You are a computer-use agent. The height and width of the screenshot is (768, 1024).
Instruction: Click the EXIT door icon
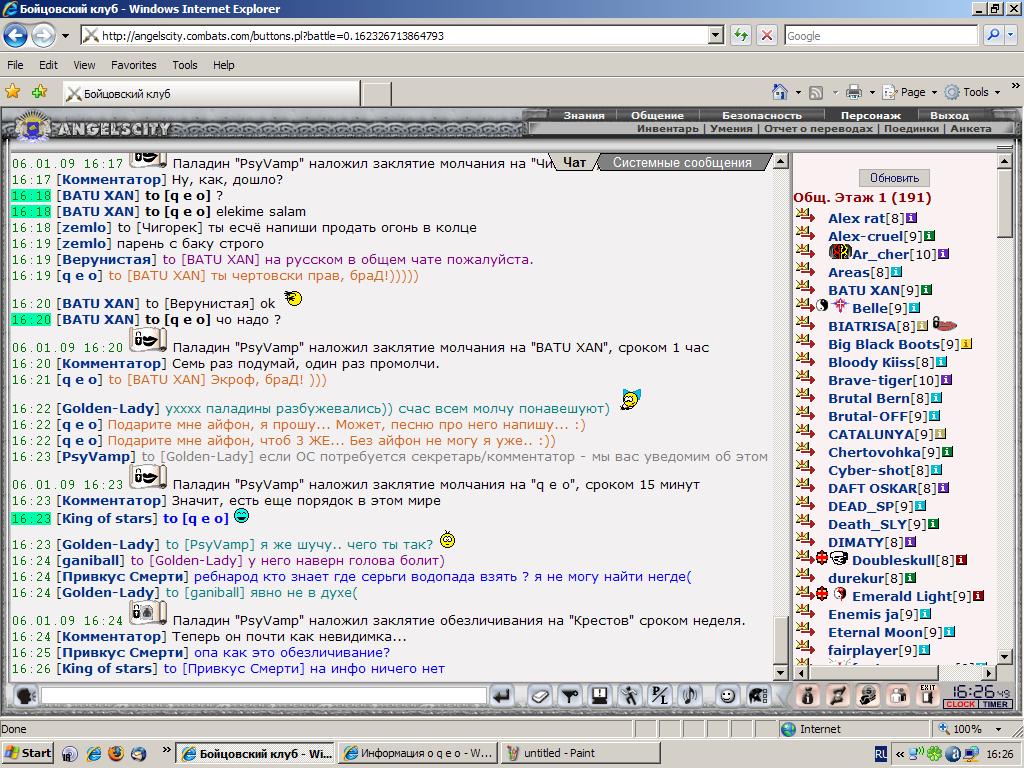tap(928, 696)
